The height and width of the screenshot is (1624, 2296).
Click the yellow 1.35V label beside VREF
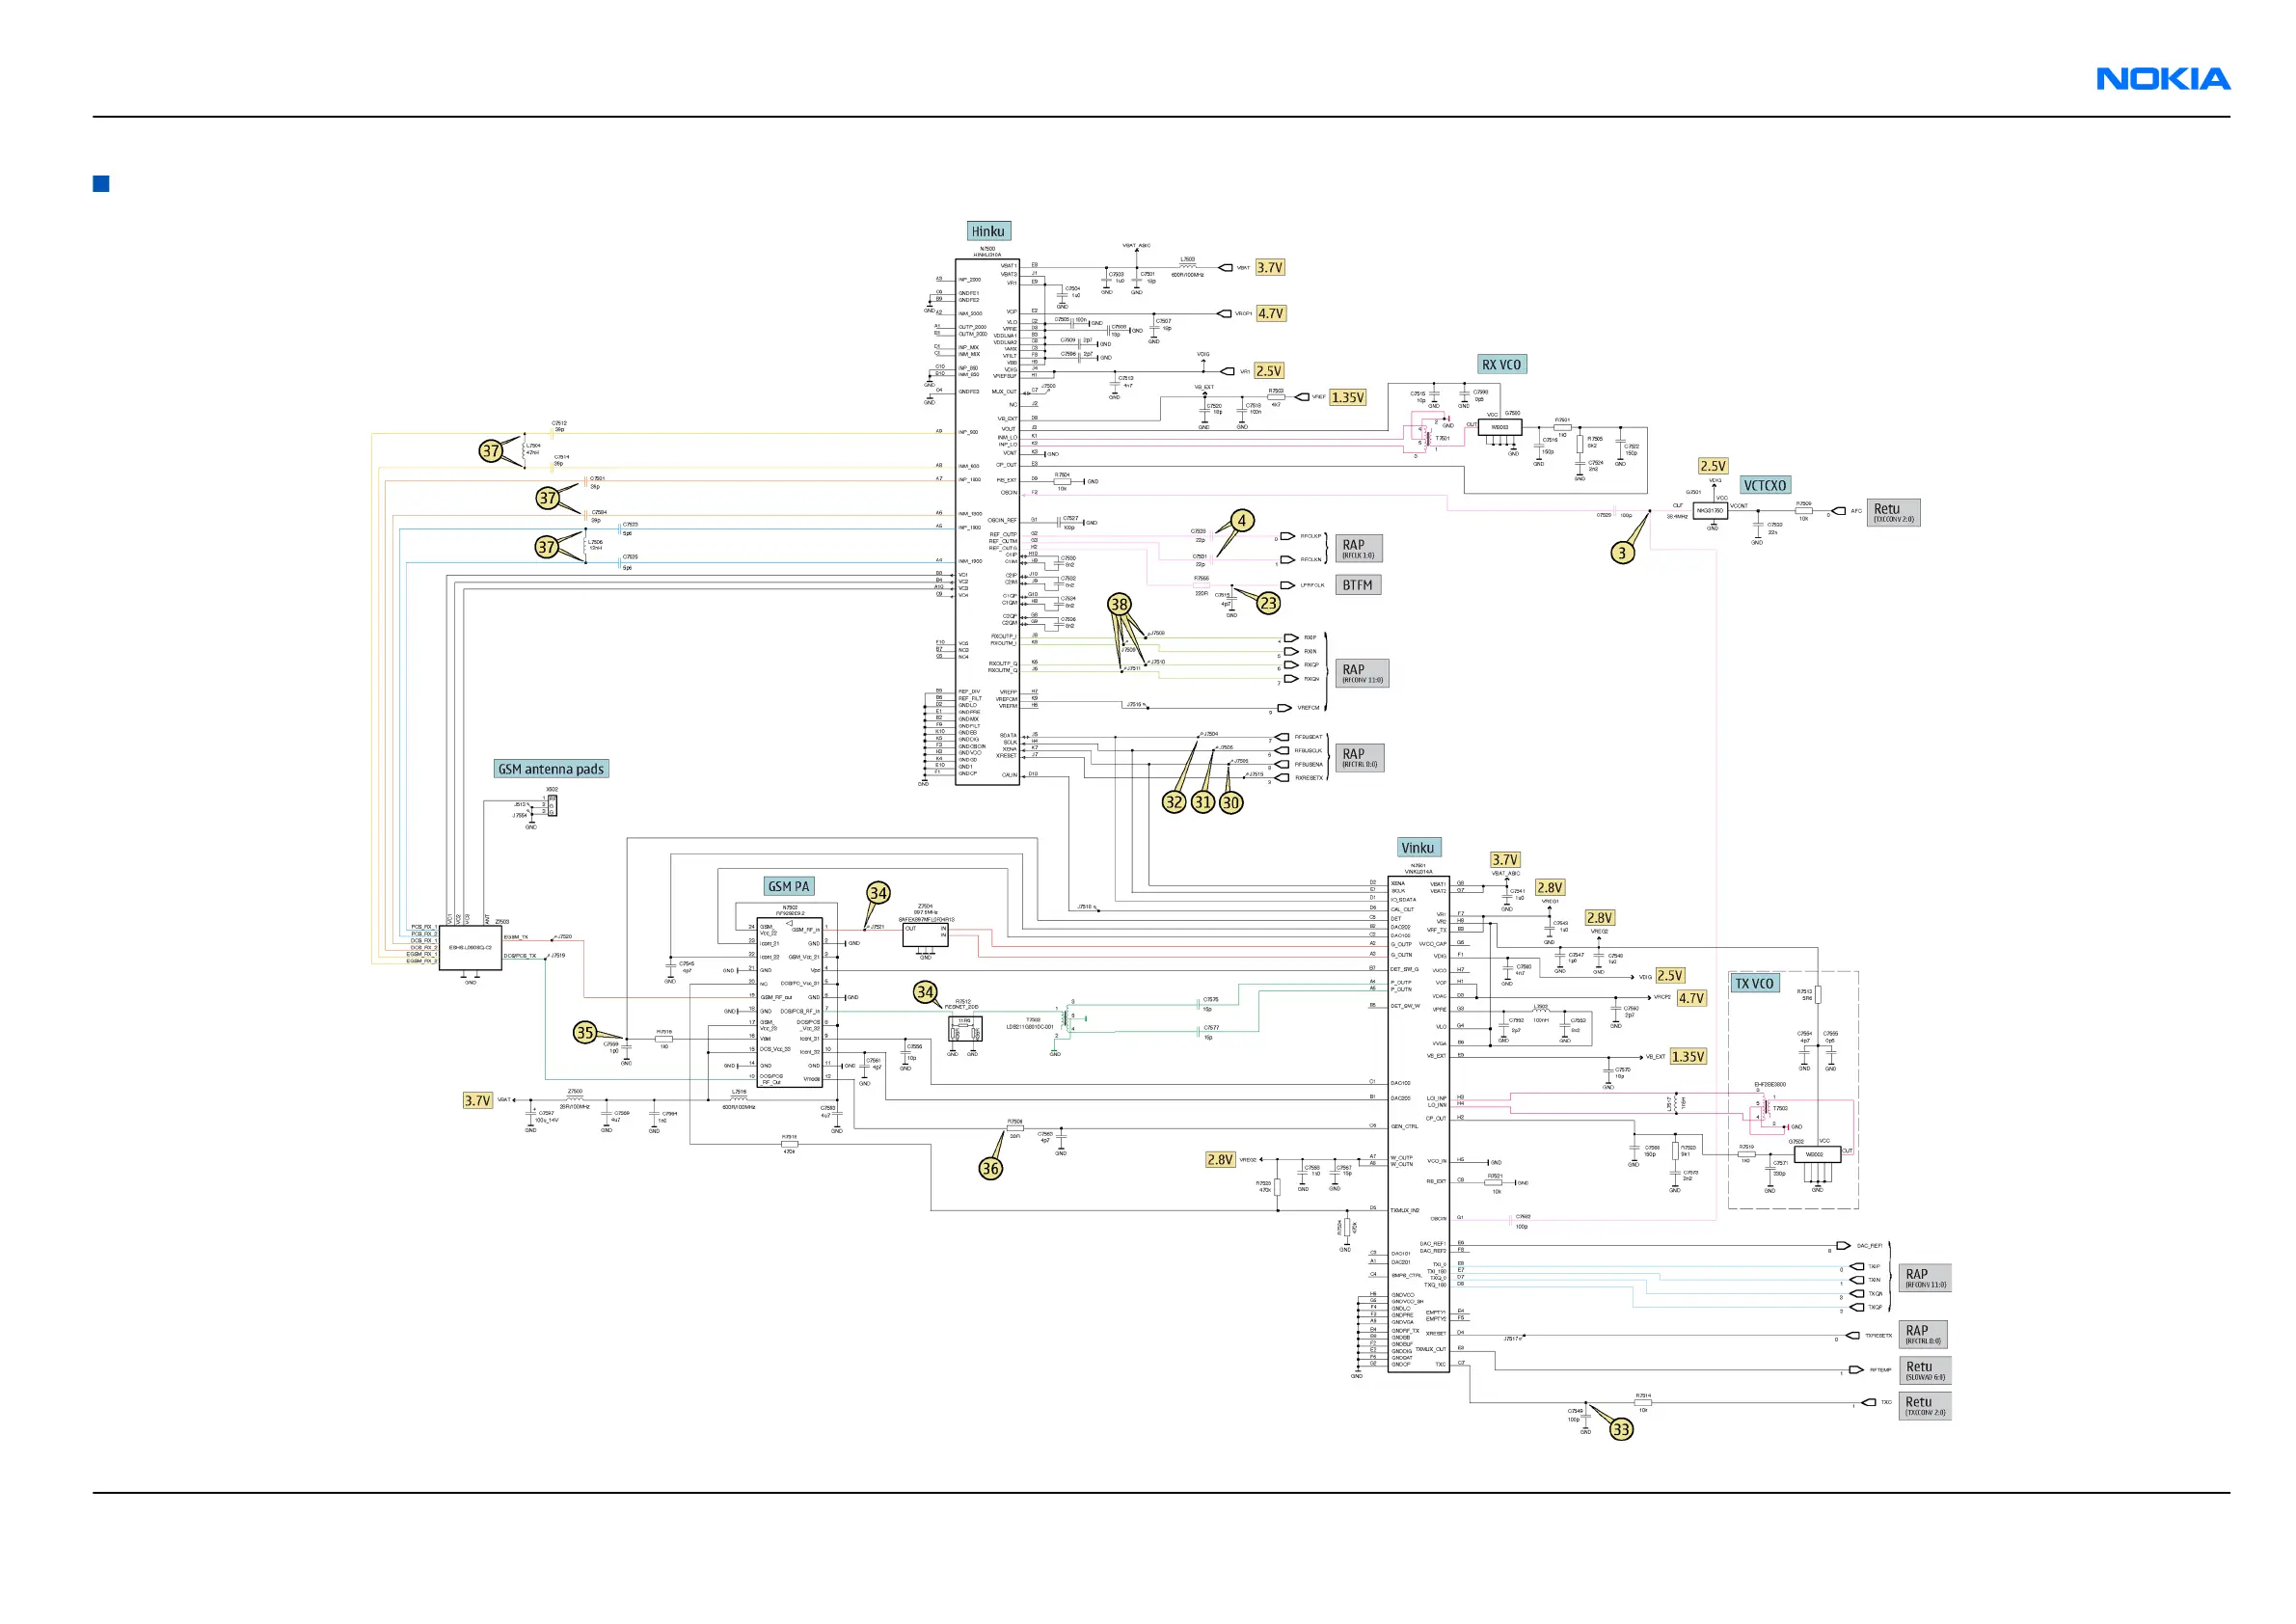click(x=1348, y=398)
